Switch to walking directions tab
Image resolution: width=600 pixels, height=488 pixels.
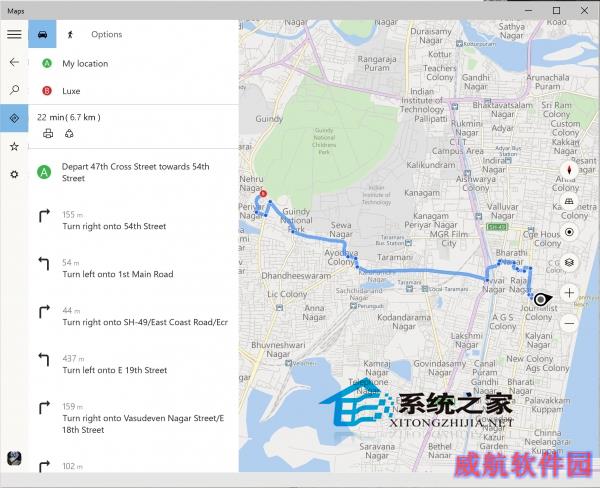point(70,34)
